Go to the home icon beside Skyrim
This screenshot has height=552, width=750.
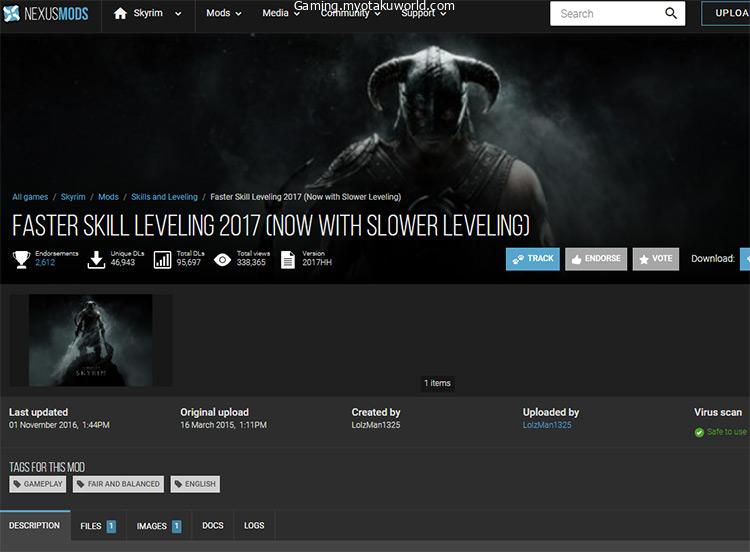click(x=120, y=13)
